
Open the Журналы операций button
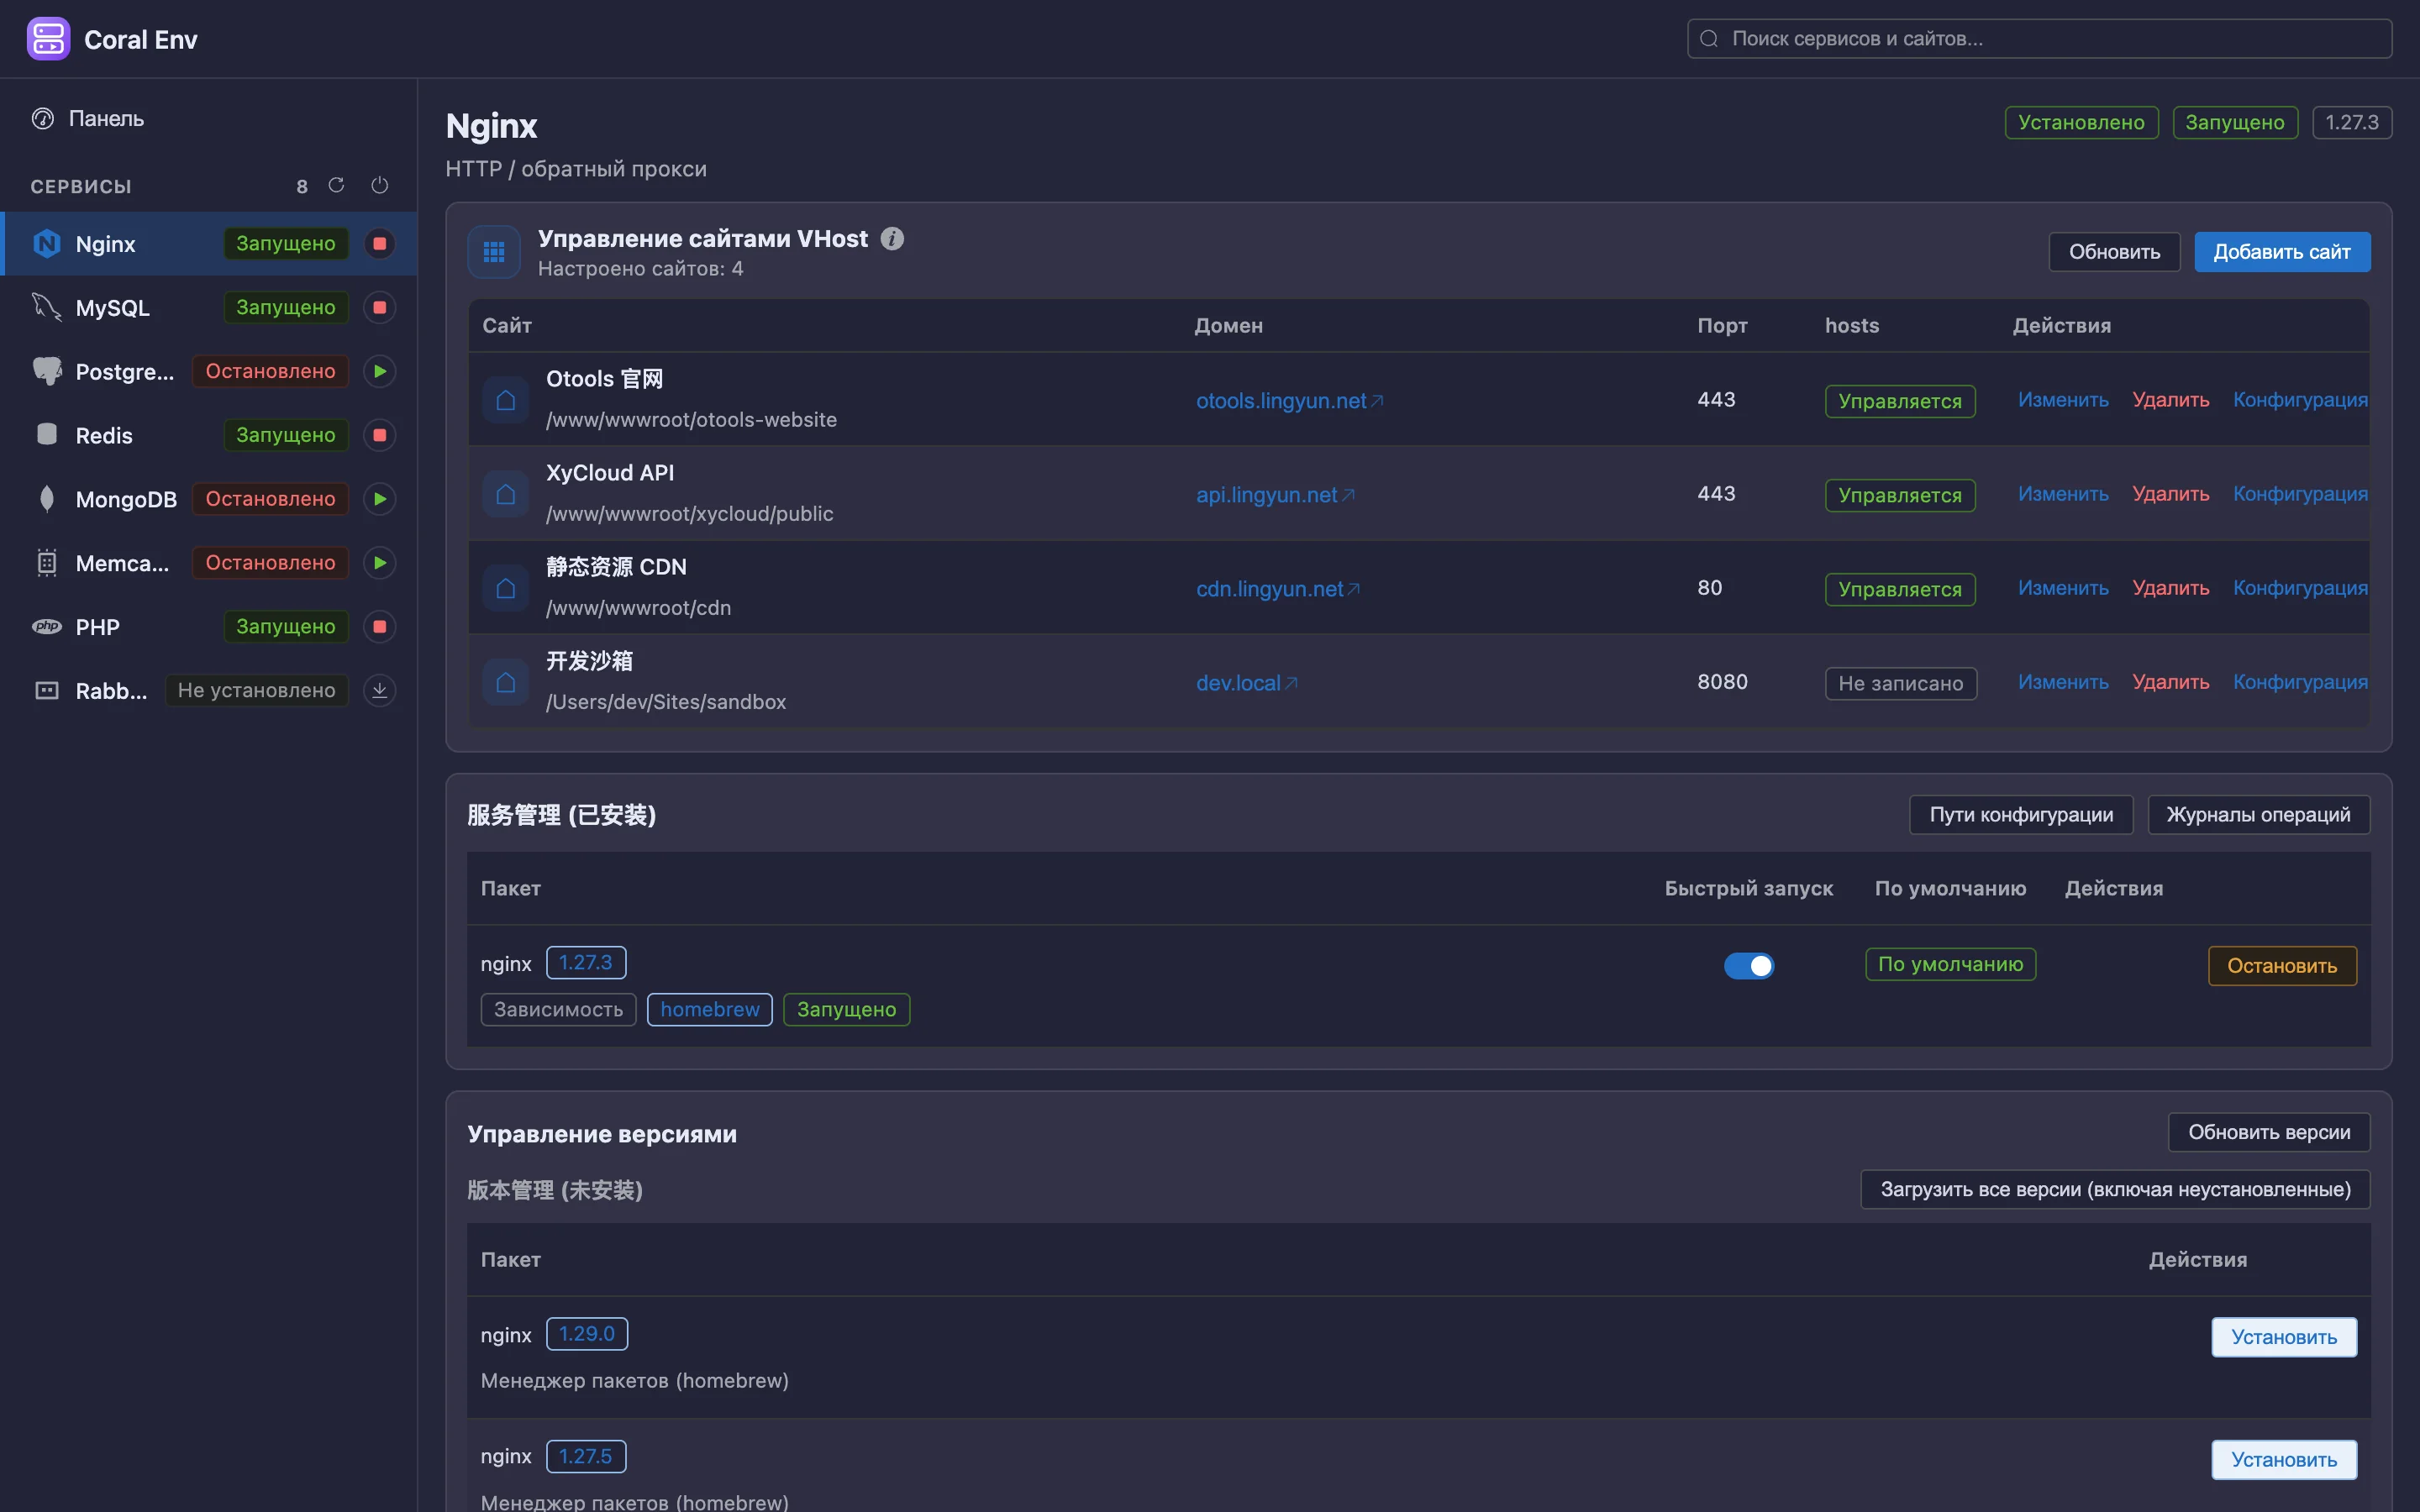pyautogui.click(x=2258, y=815)
